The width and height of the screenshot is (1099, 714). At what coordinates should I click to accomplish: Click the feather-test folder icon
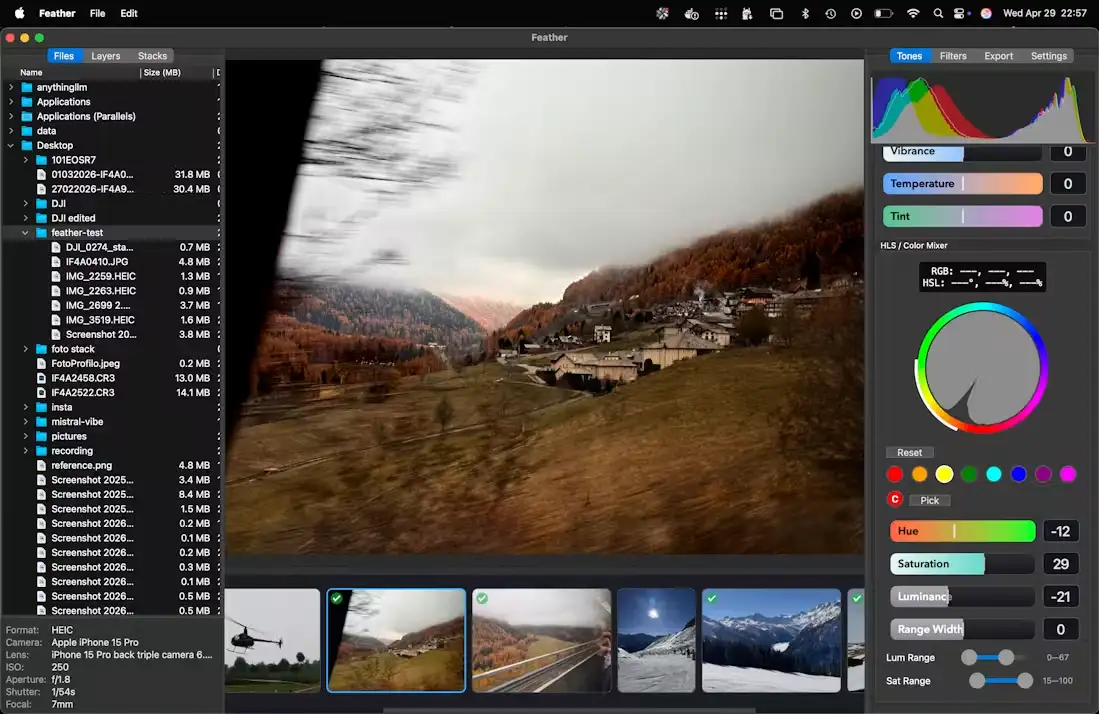coord(41,233)
